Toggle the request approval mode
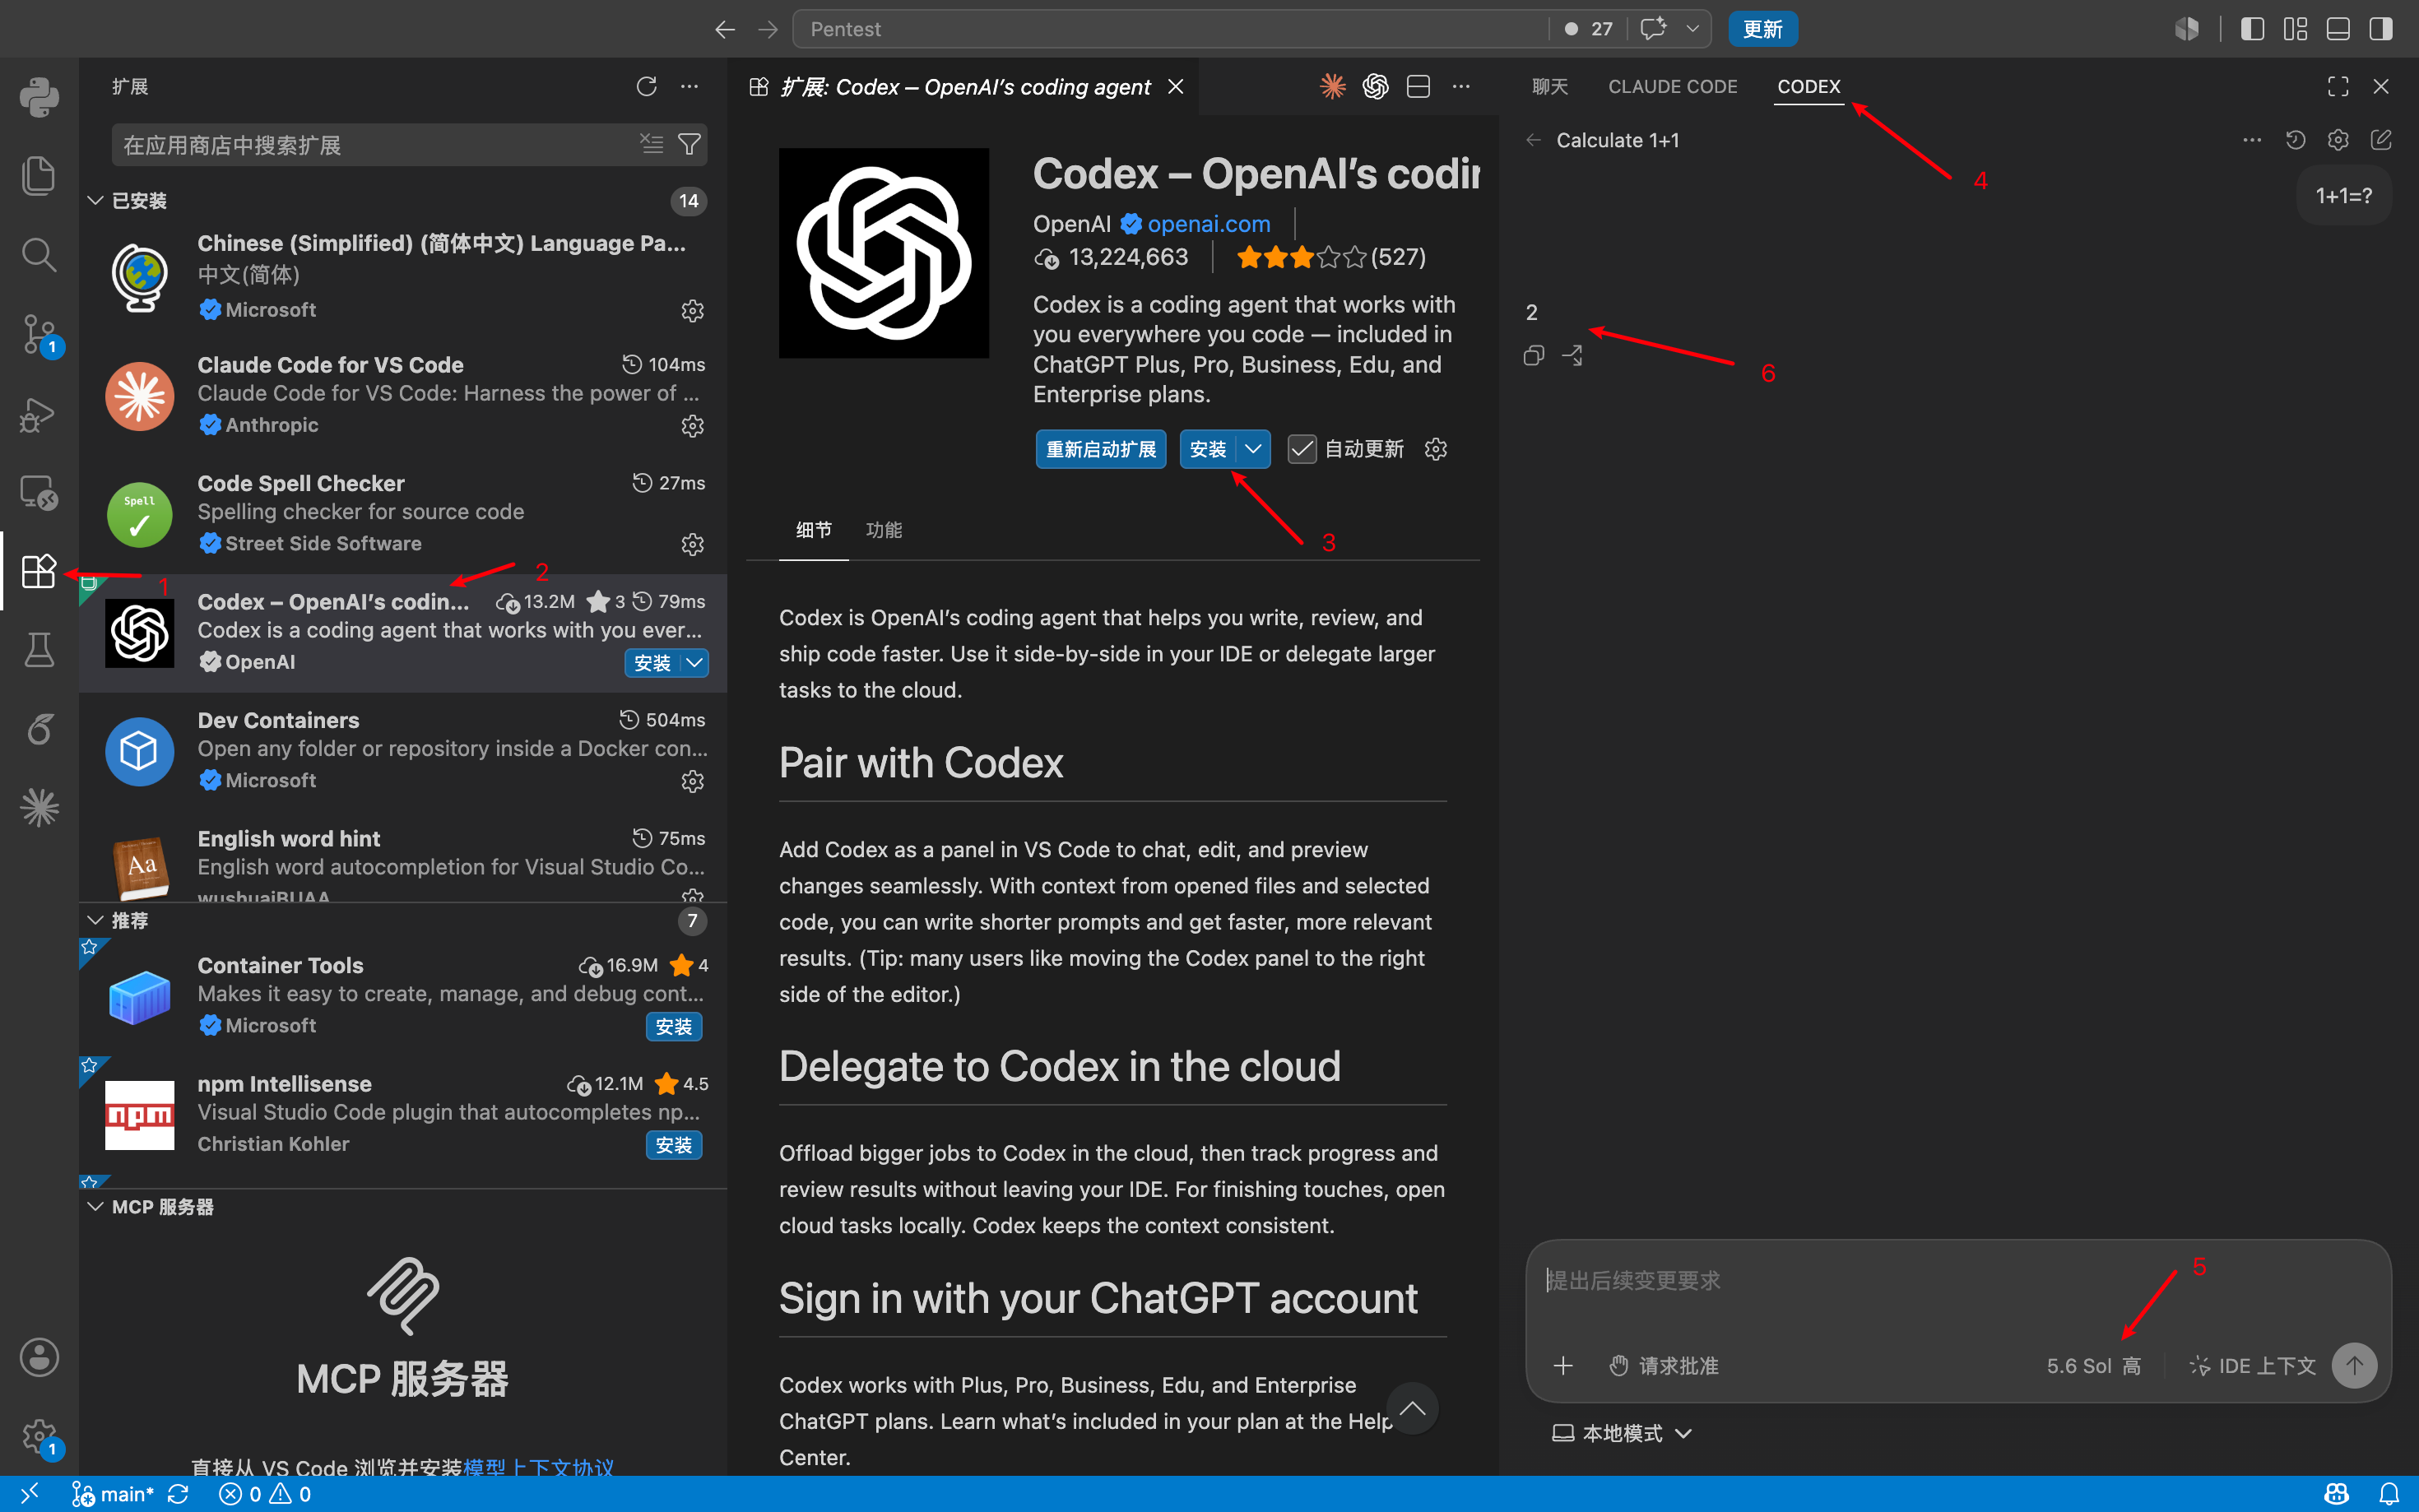 (x=1663, y=1366)
